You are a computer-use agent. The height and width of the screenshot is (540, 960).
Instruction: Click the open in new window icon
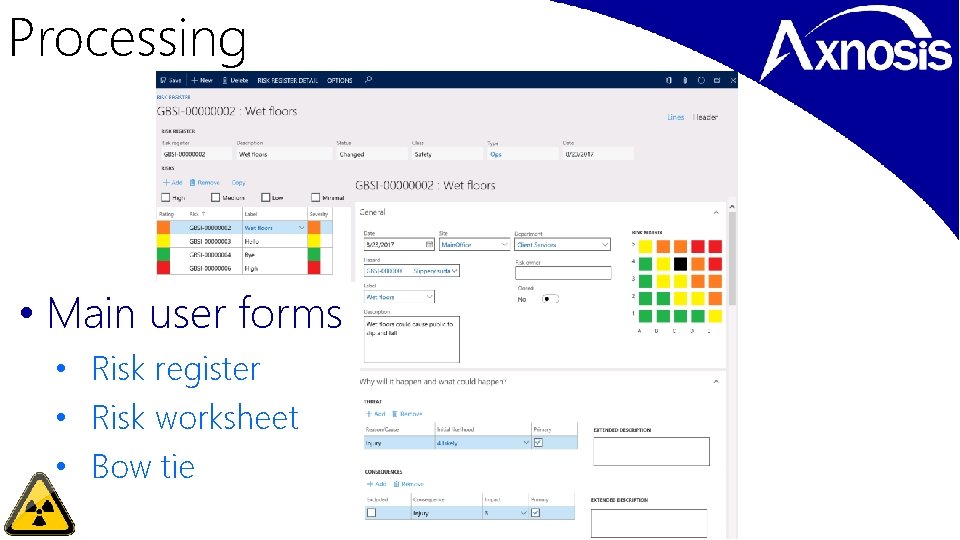tap(717, 80)
